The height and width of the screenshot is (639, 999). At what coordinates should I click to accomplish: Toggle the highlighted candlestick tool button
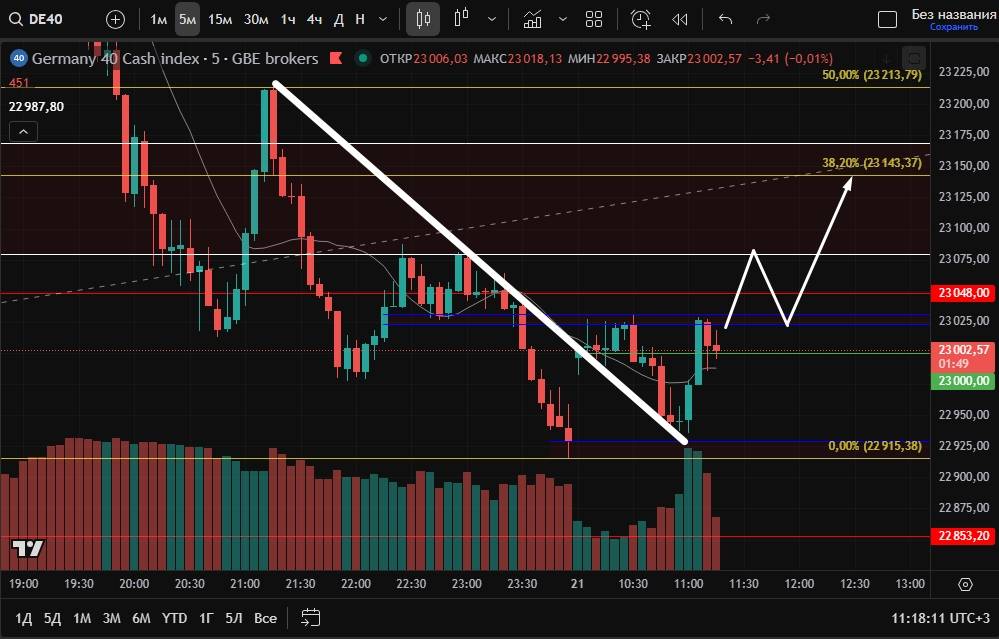click(423, 19)
